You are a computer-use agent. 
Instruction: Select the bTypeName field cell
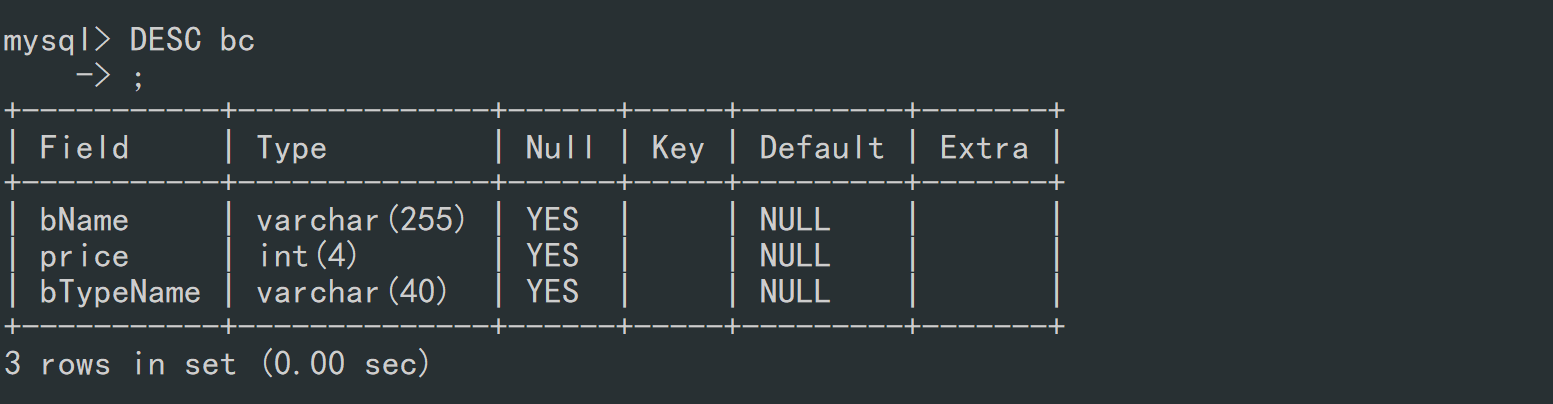120,291
